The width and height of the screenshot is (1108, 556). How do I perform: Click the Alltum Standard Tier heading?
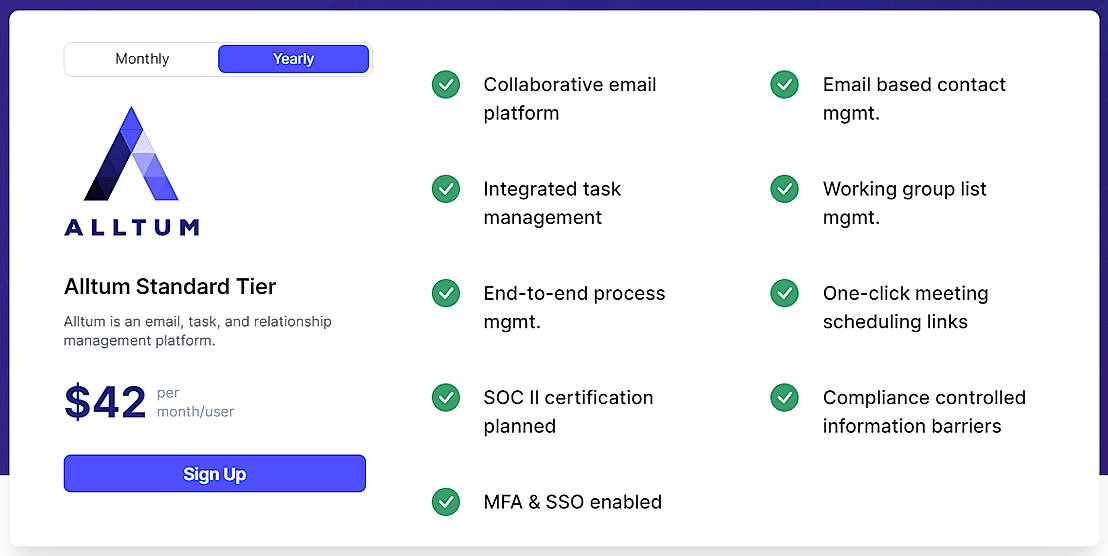[170, 287]
